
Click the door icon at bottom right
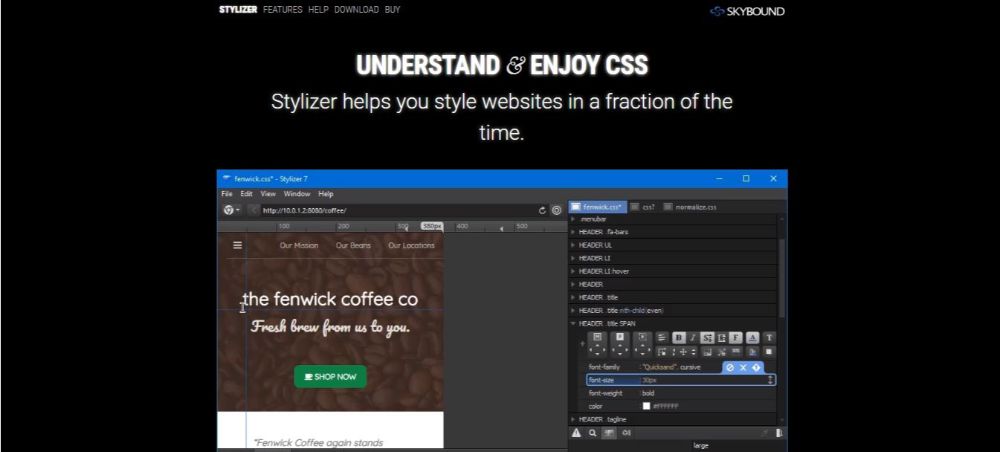click(x=779, y=433)
